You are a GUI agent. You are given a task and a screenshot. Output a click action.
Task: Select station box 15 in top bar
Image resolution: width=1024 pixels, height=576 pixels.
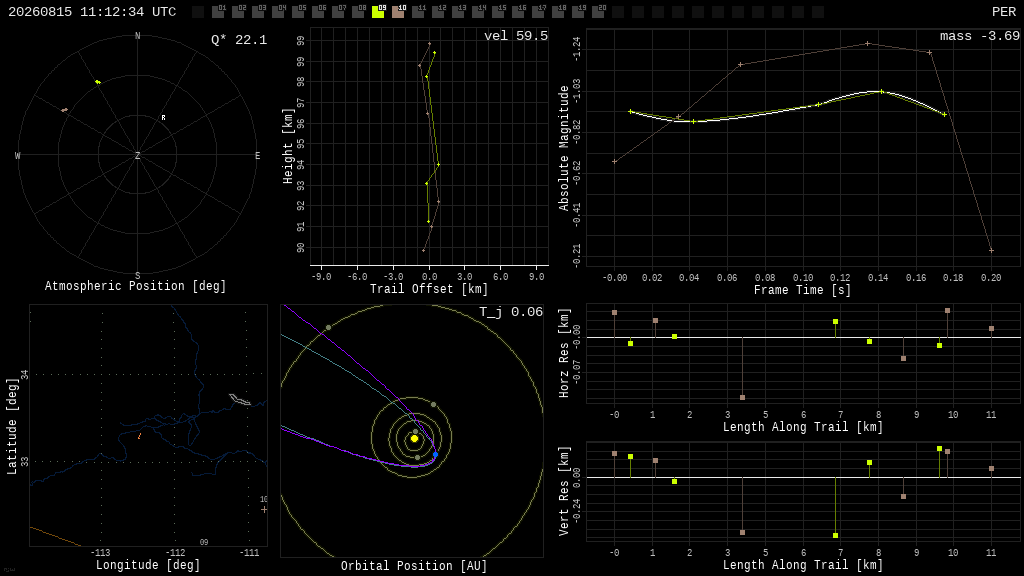(x=498, y=12)
